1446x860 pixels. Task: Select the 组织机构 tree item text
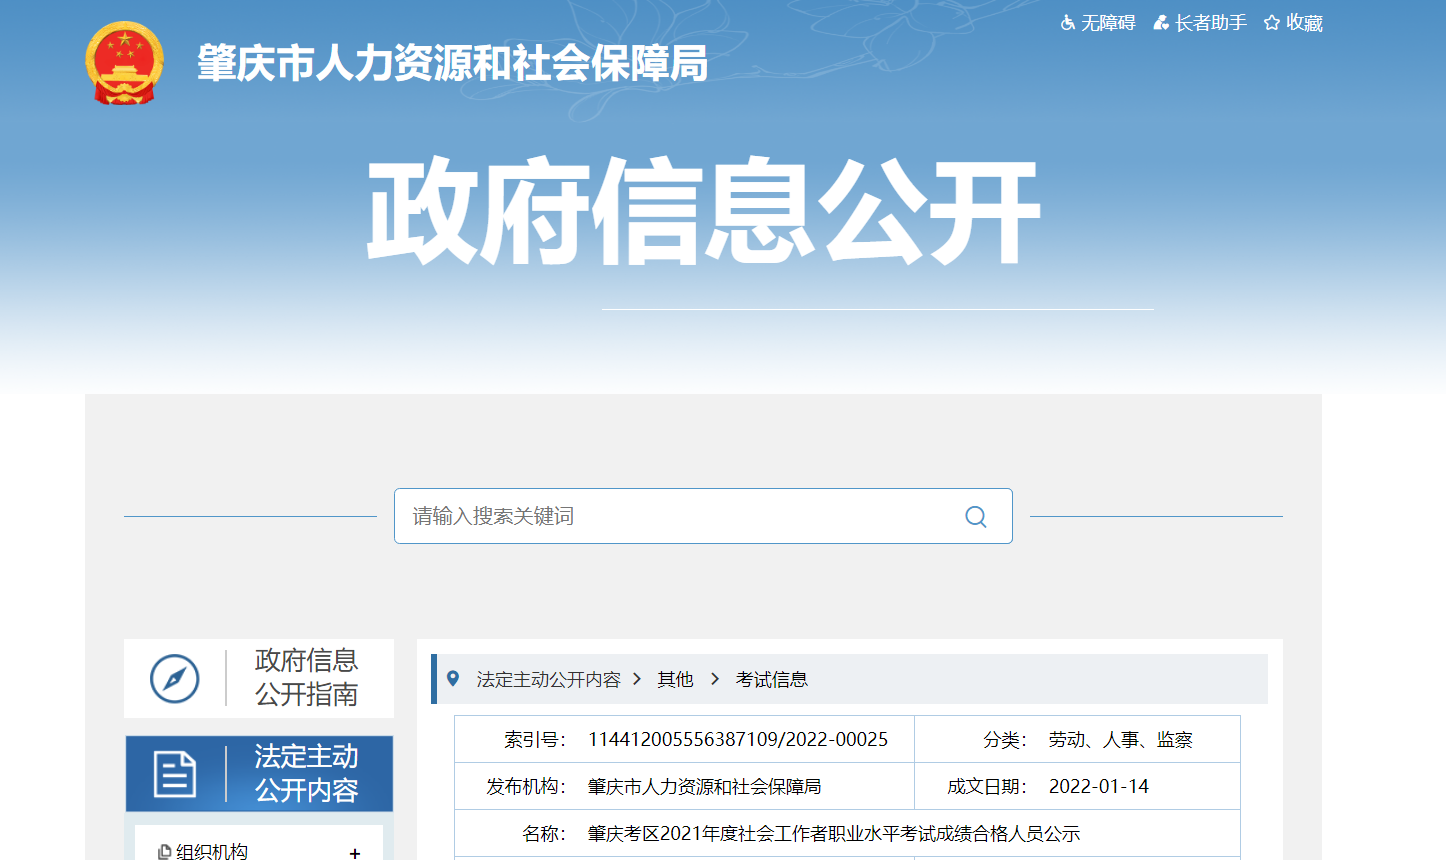tap(212, 852)
